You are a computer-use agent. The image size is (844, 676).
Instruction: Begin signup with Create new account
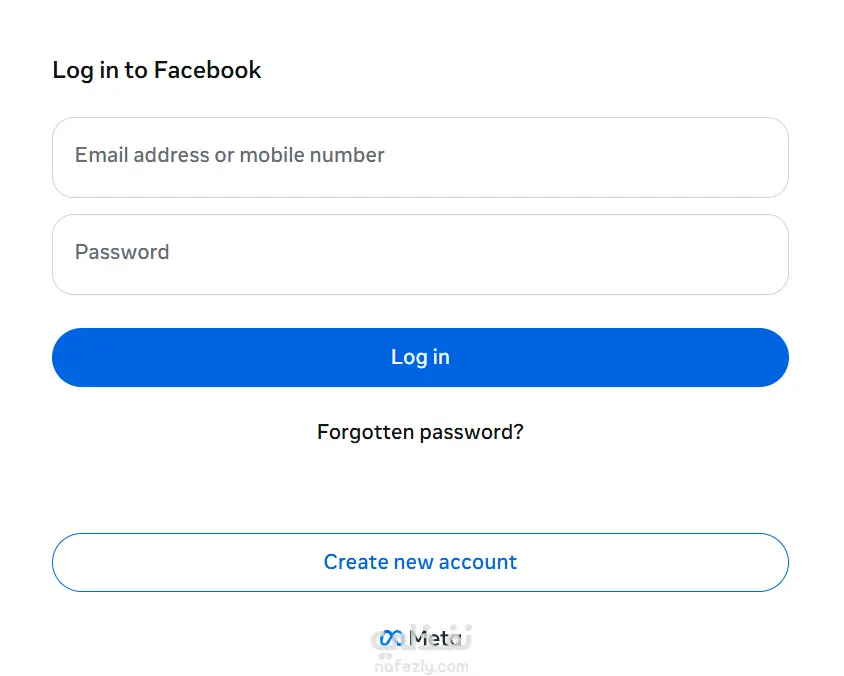420,562
